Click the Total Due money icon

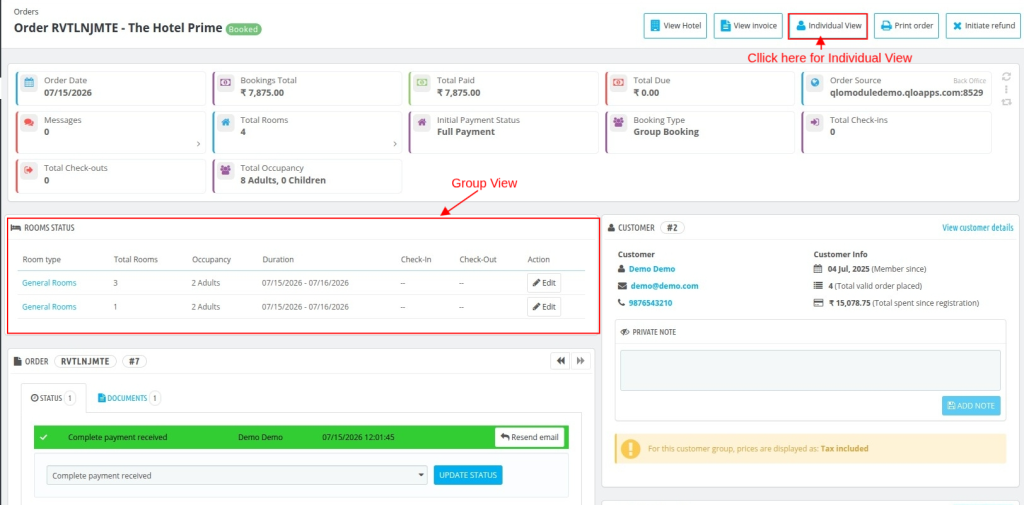click(x=618, y=83)
